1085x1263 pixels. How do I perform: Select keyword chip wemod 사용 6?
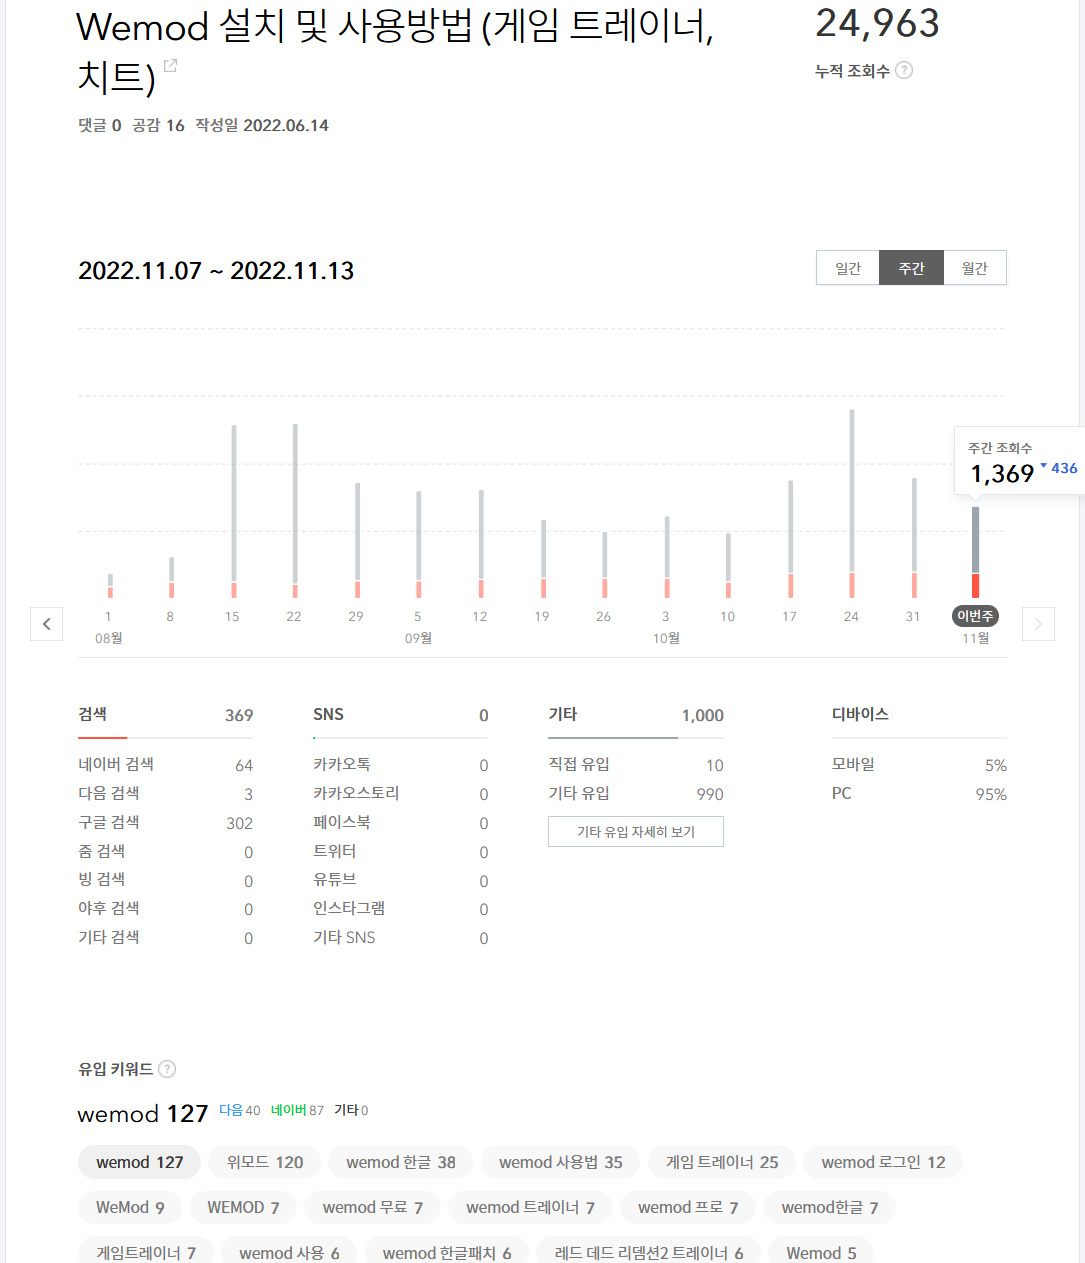(x=290, y=1252)
